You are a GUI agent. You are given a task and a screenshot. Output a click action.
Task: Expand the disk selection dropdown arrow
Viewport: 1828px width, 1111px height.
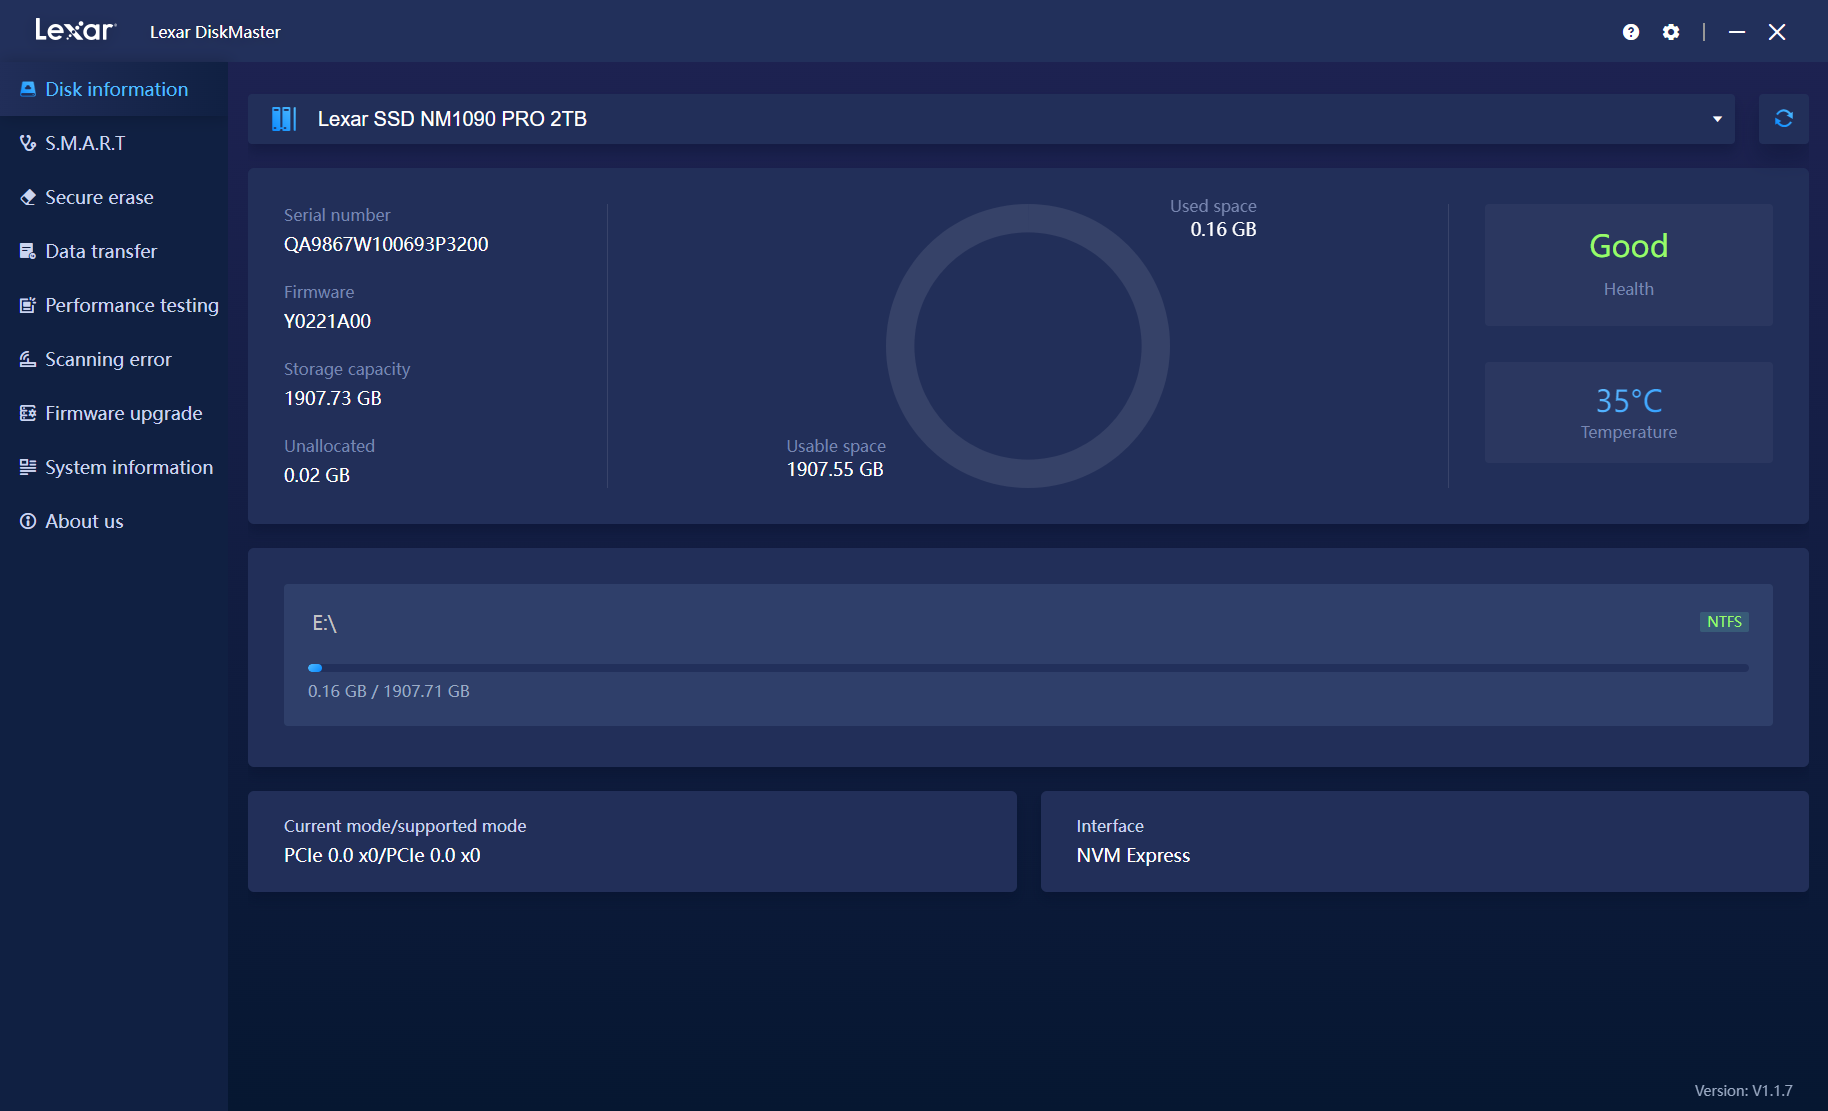[x=1717, y=119]
